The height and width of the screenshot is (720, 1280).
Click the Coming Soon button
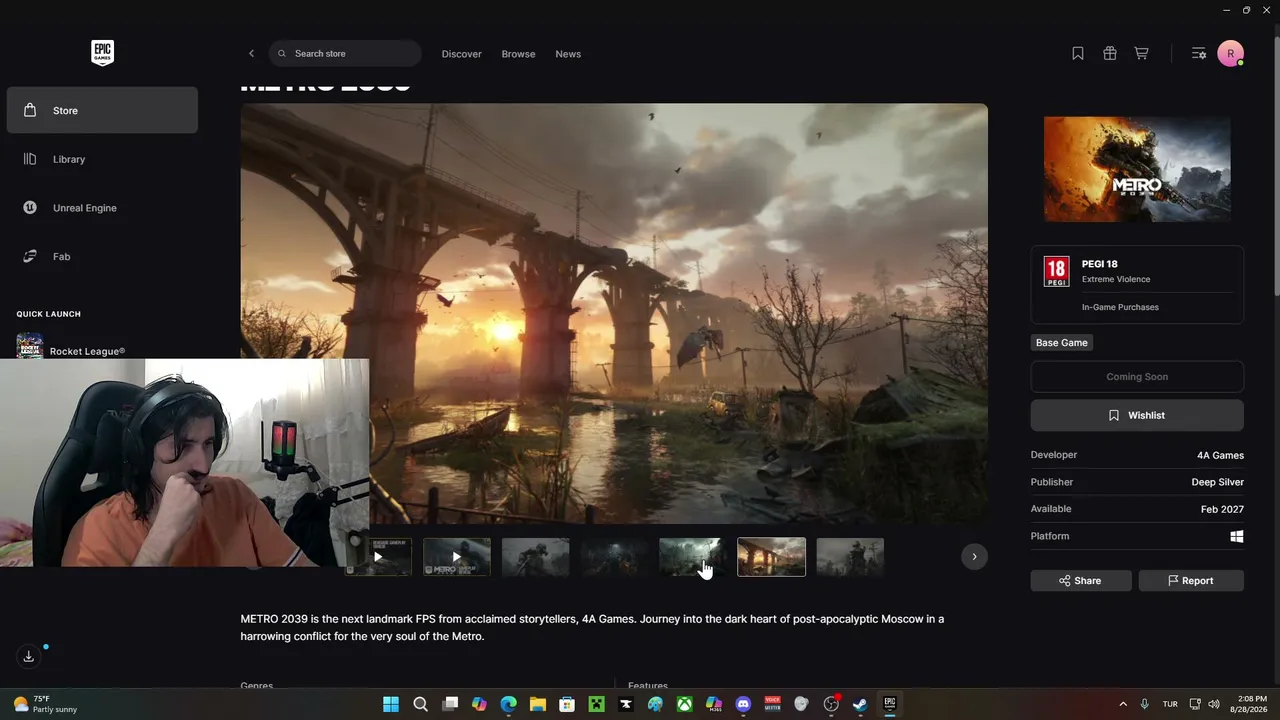pyautogui.click(x=1137, y=377)
